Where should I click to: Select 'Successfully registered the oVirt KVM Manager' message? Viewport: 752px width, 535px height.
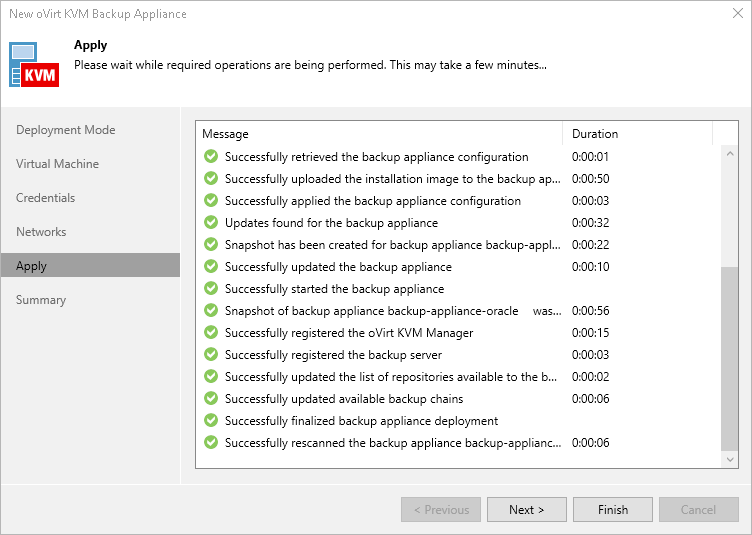click(349, 333)
